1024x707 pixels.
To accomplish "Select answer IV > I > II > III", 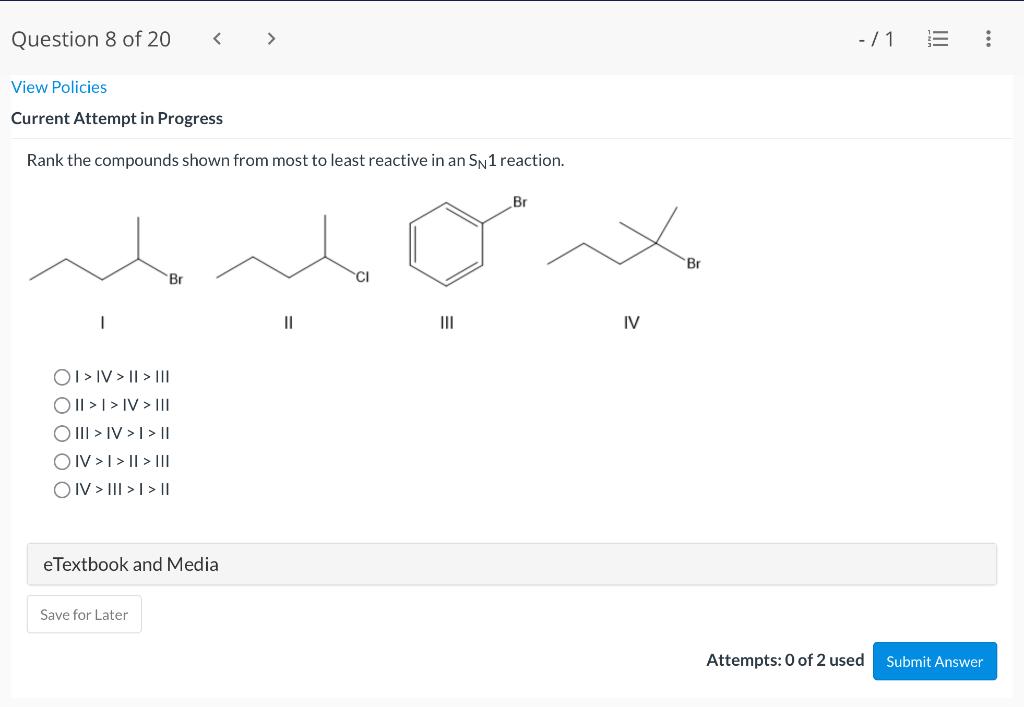I will [61, 461].
